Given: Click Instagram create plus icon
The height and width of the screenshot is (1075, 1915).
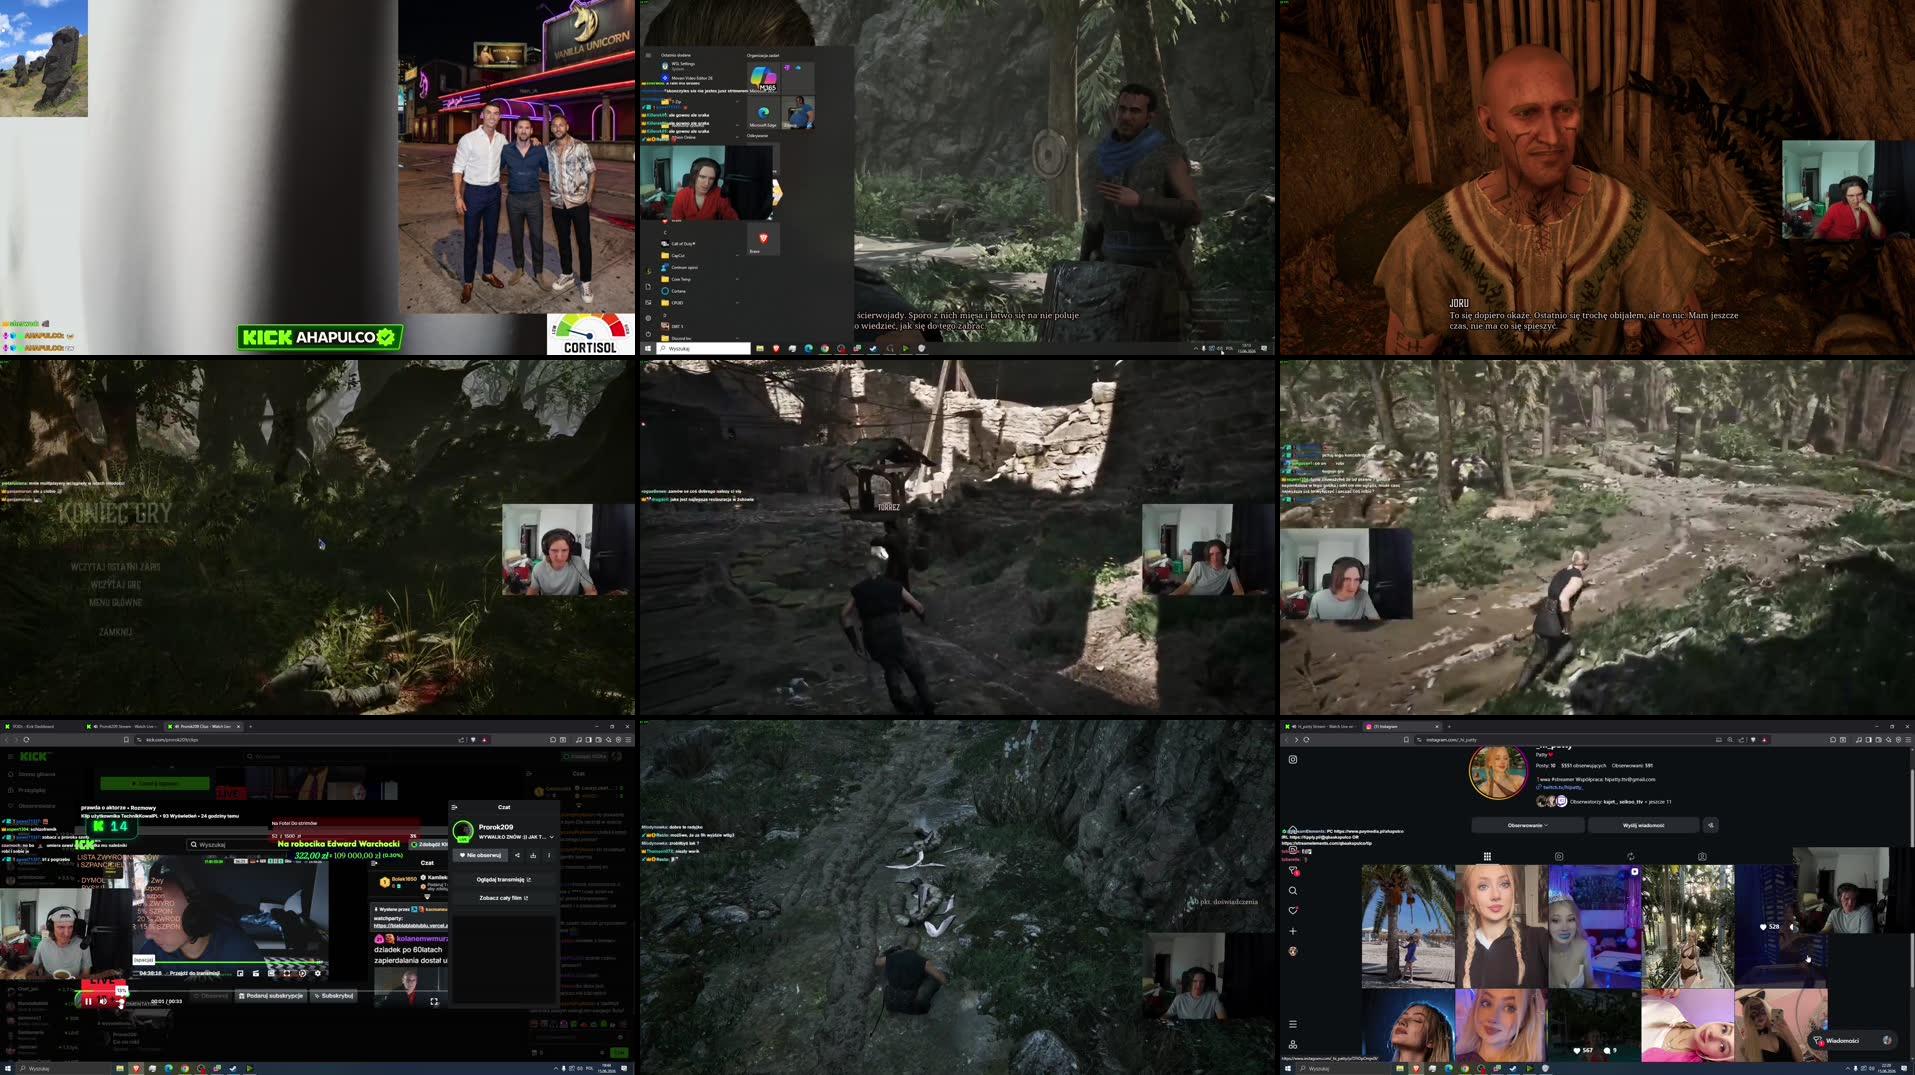Looking at the screenshot, I should (x=1293, y=931).
